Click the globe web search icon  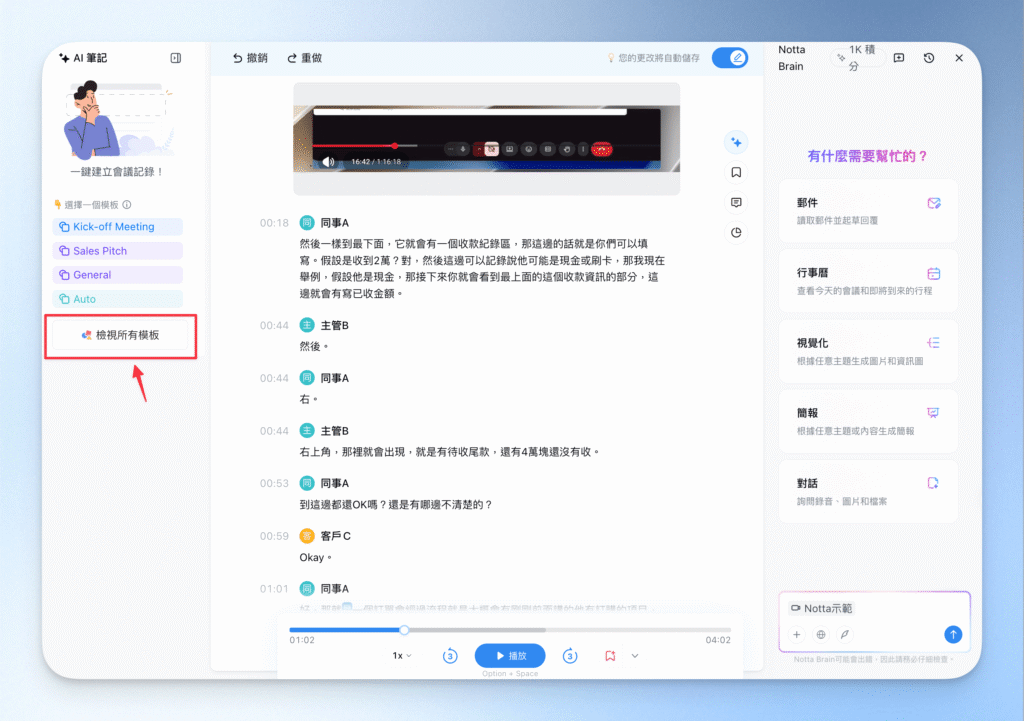click(821, 635)
